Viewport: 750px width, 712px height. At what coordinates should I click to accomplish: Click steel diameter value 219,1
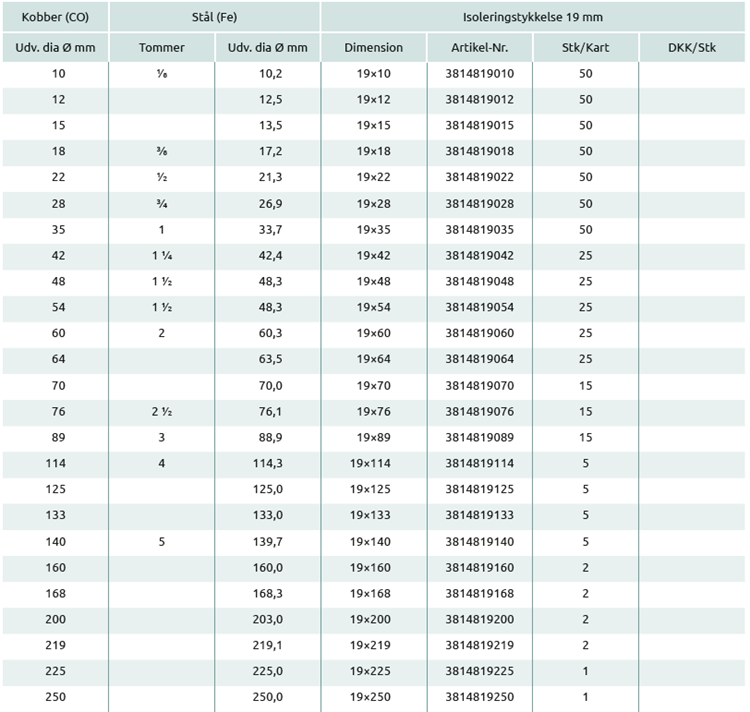click(268, 645)
